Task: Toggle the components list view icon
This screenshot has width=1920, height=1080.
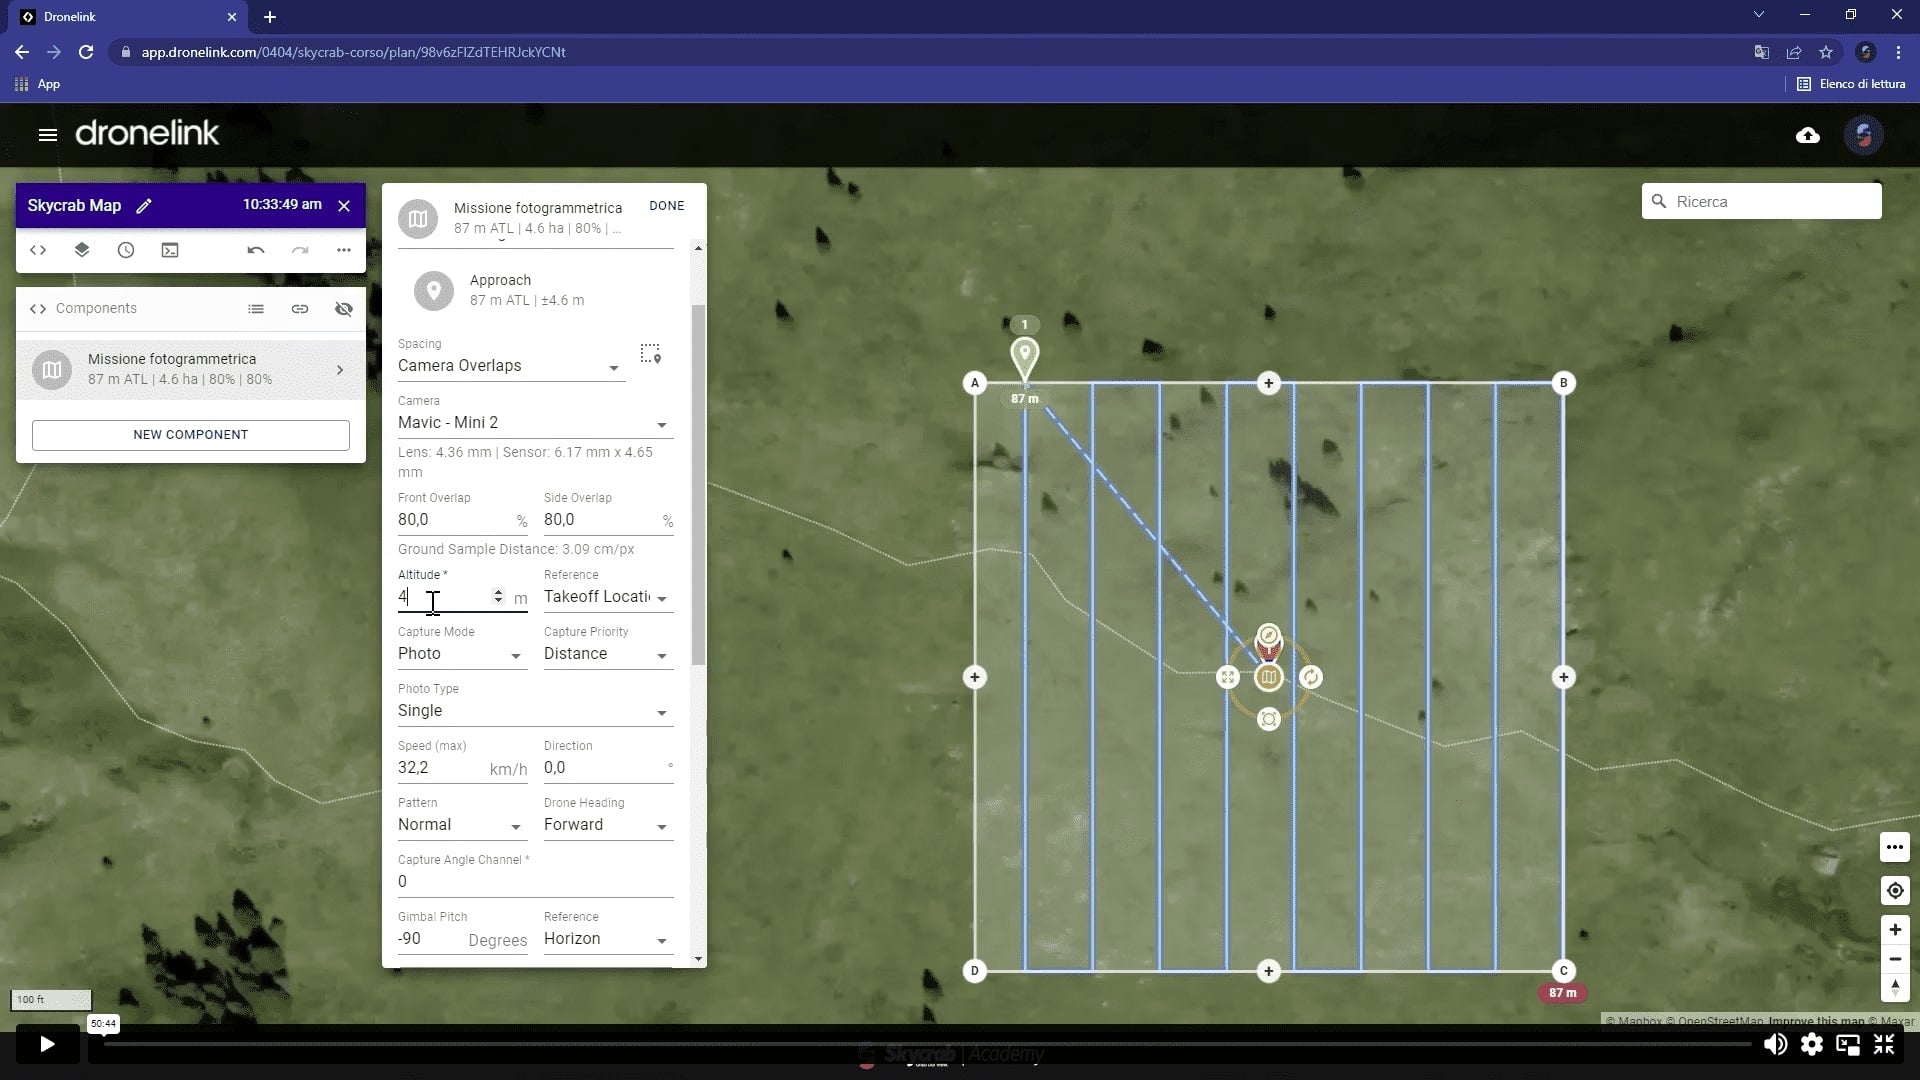Action: click(256, 309)
